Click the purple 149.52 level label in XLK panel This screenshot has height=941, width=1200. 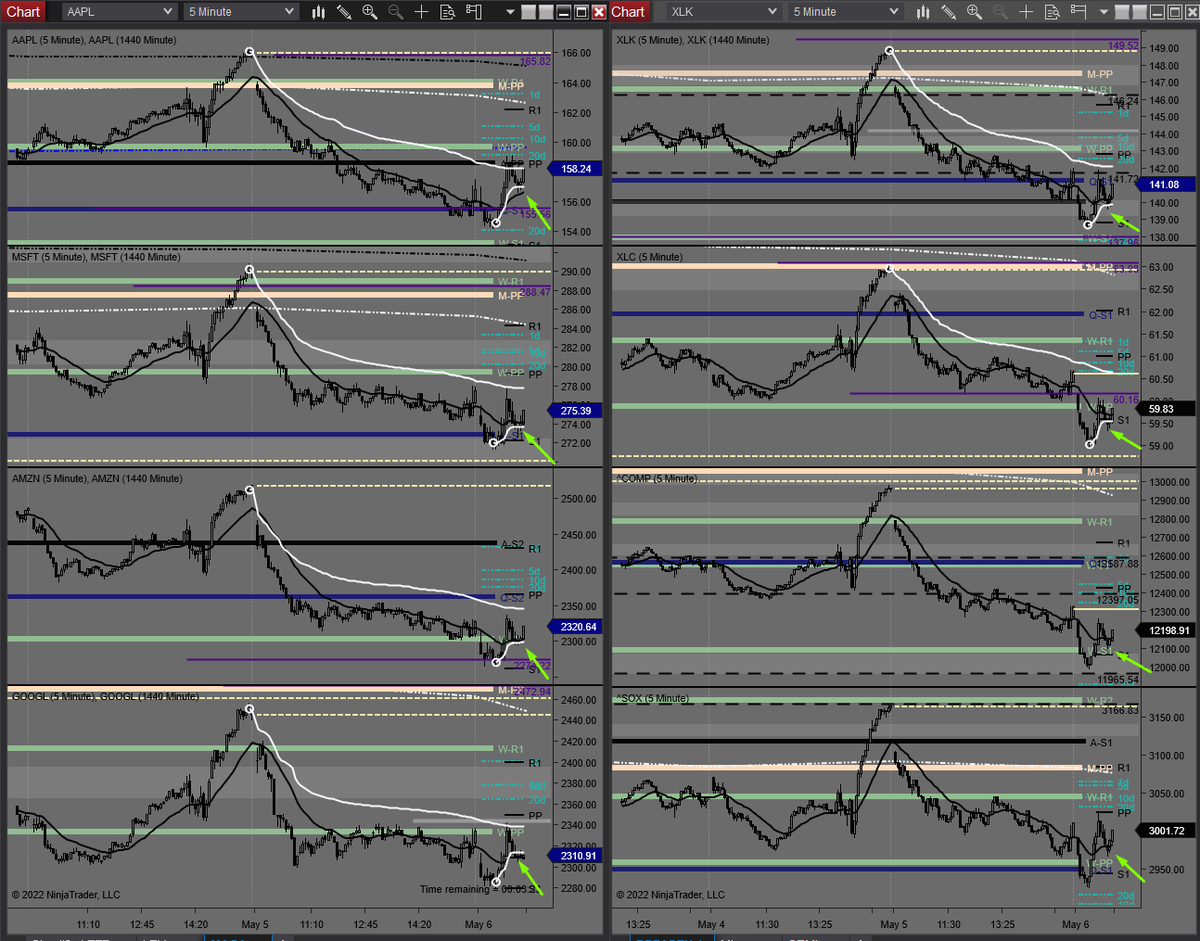click(1124, 46)
